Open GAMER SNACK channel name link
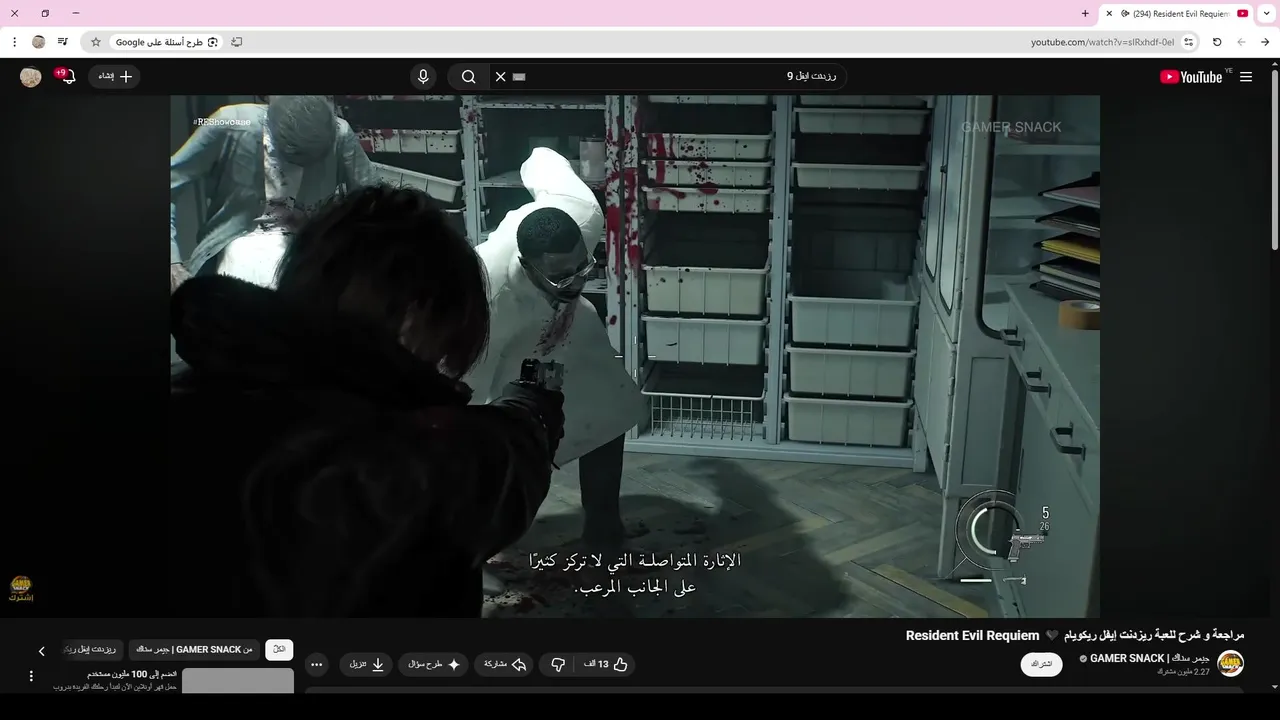The width and height of the screenshot is (1280, 720). [1150, 658]
